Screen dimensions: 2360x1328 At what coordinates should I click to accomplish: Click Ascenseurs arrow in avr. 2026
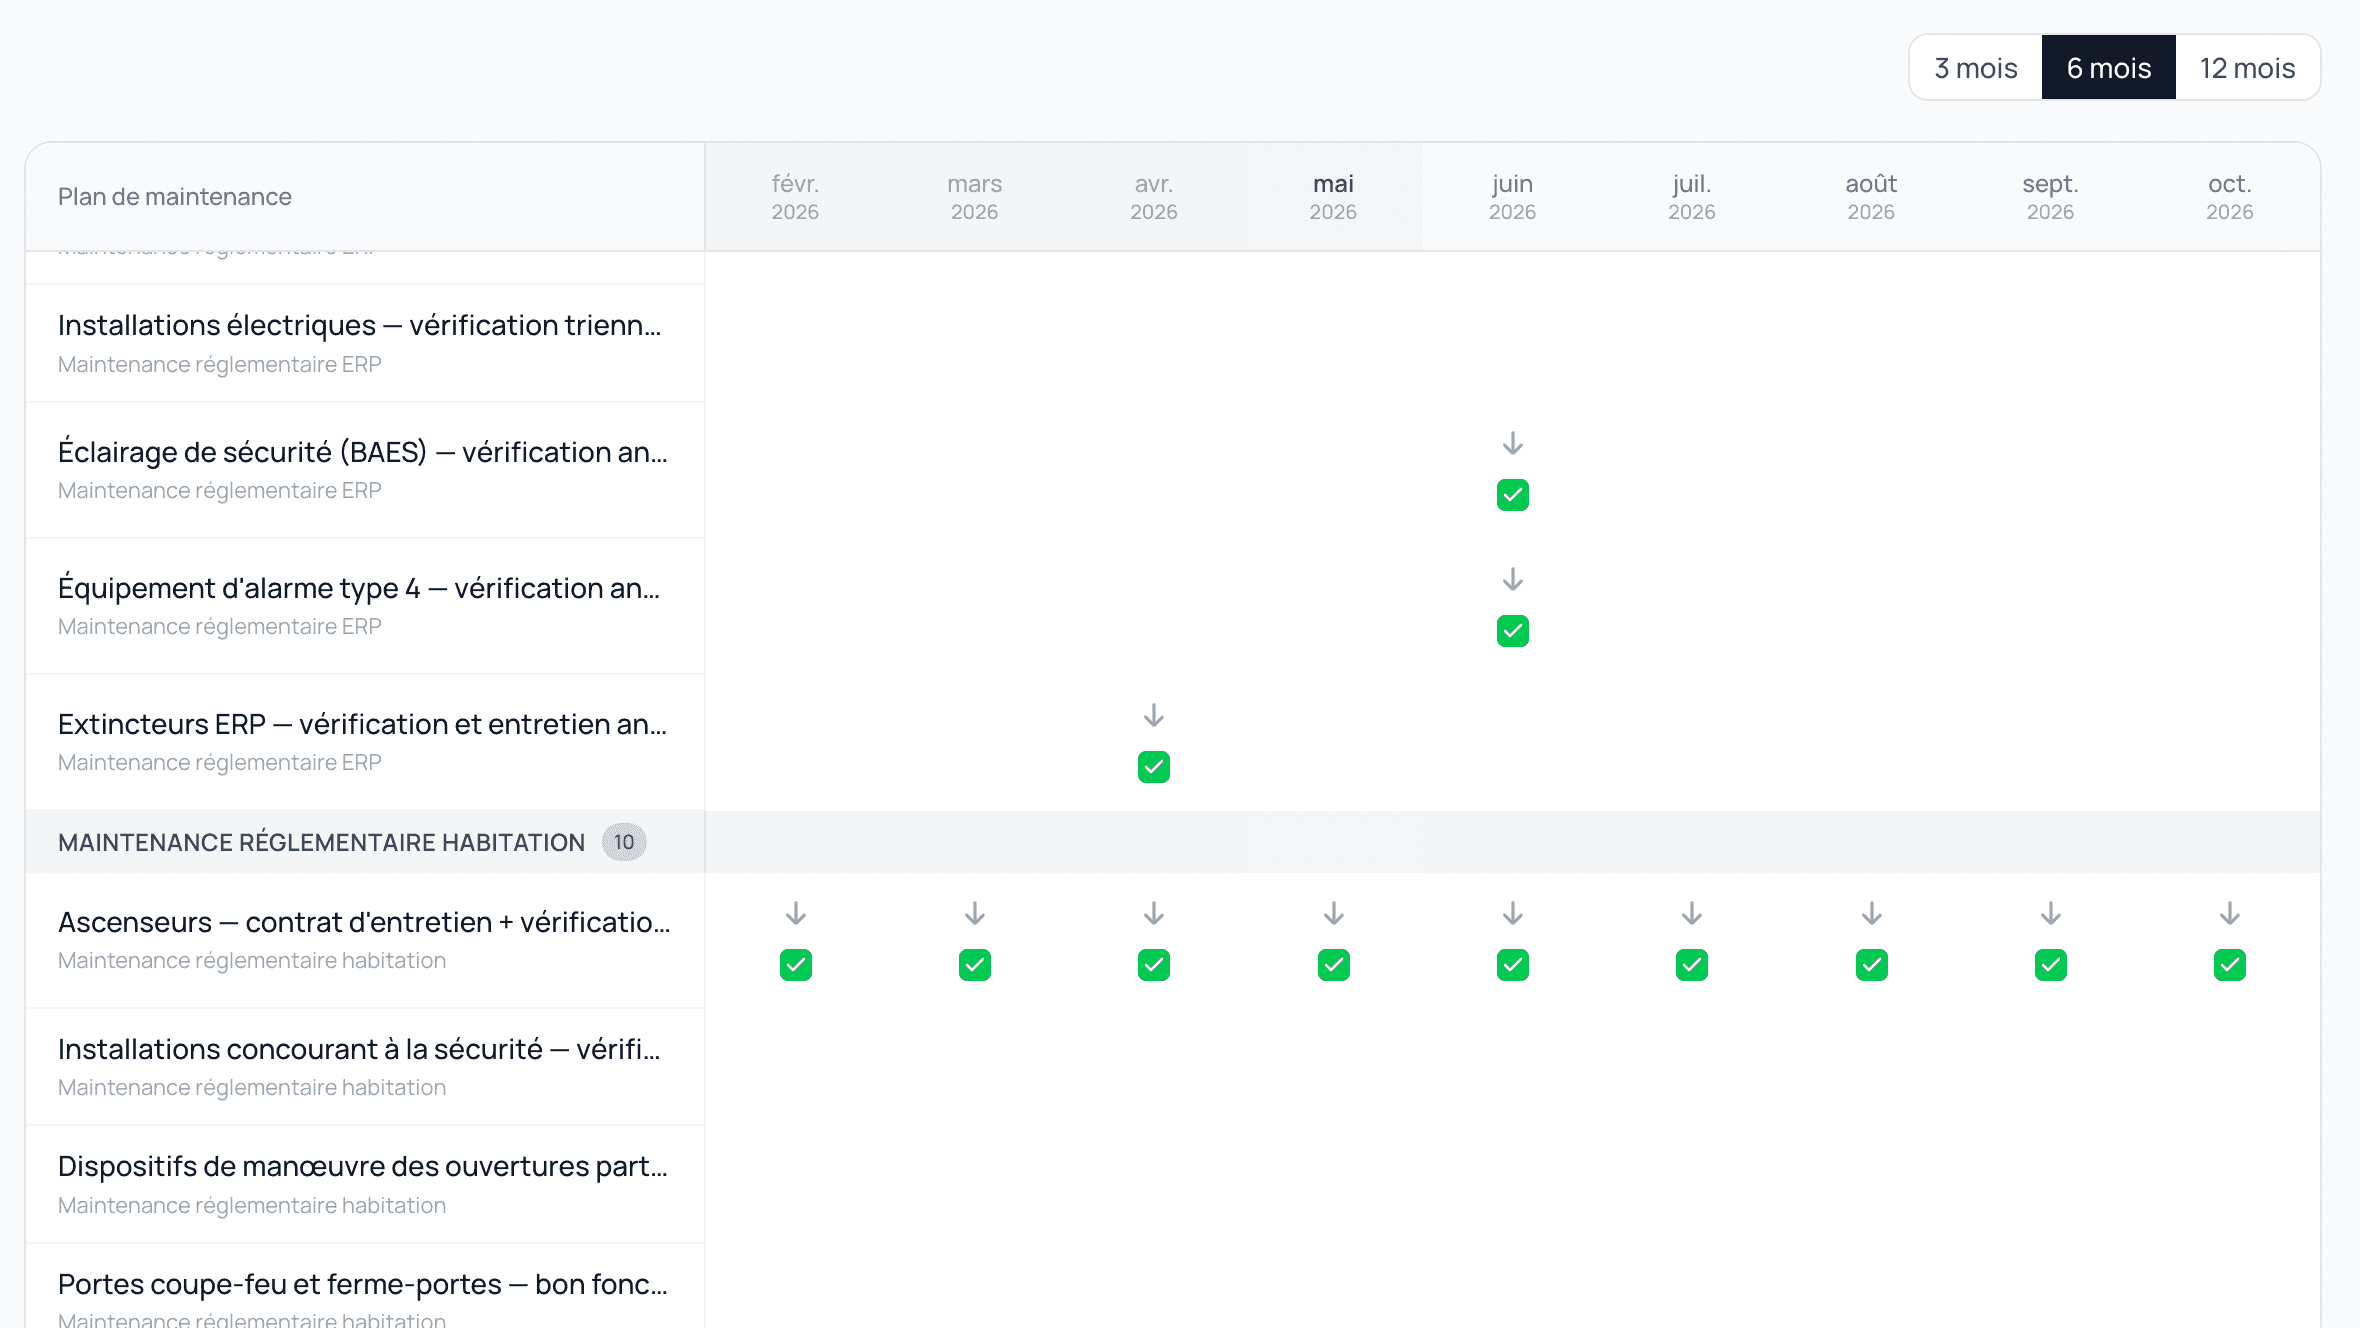[x=1154, y=913]
